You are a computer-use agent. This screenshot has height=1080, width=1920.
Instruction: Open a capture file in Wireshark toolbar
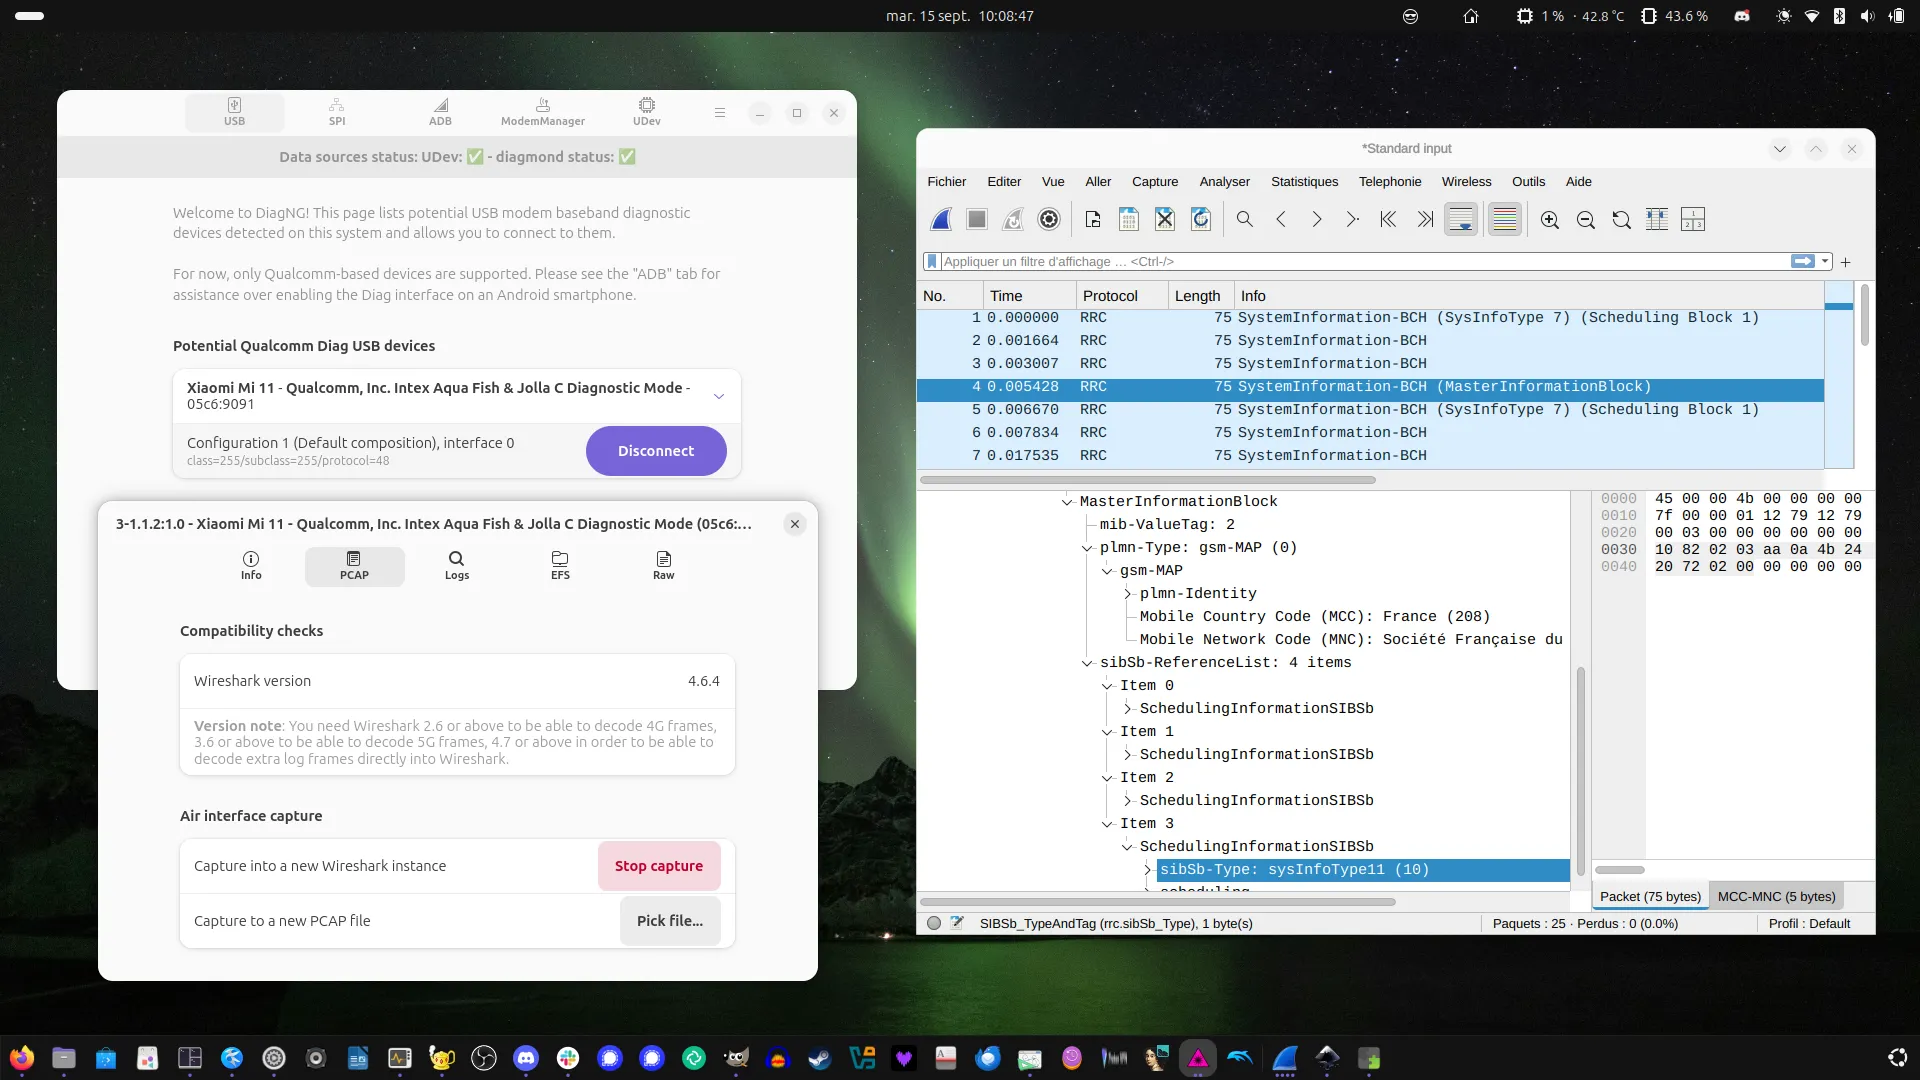pyautogui.click(x=1093, y=219)
